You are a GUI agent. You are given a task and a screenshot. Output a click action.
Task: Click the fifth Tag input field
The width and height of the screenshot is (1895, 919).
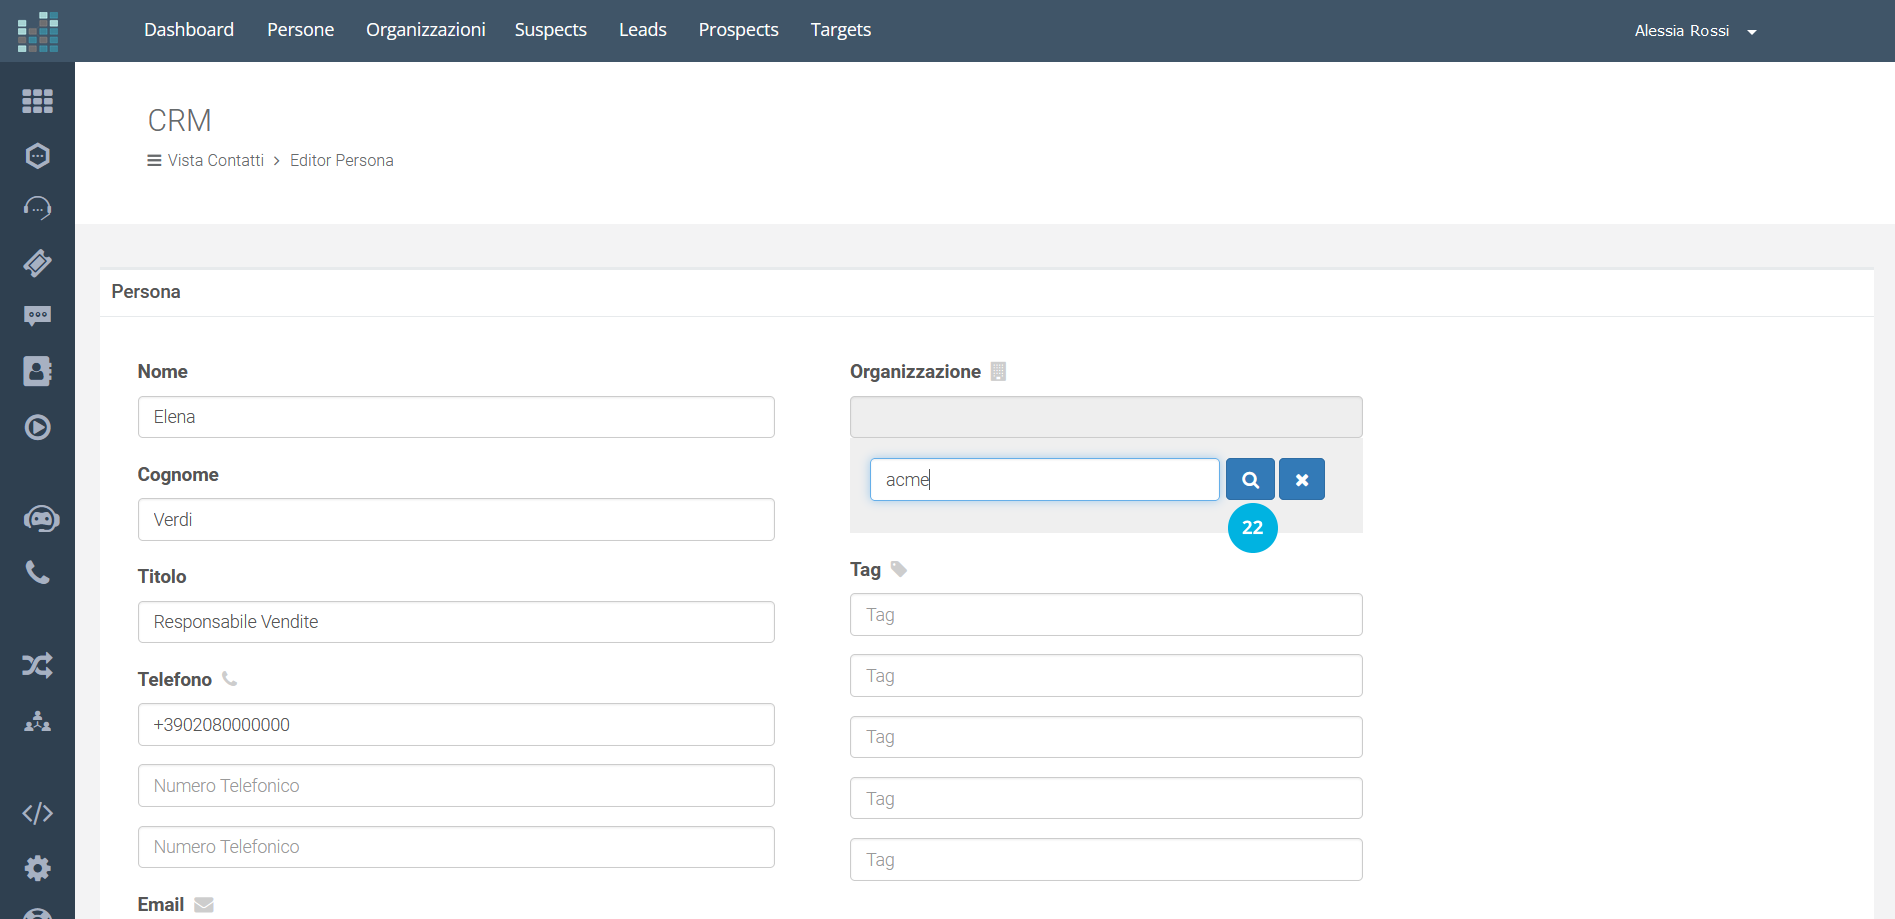coord(1106,860)
